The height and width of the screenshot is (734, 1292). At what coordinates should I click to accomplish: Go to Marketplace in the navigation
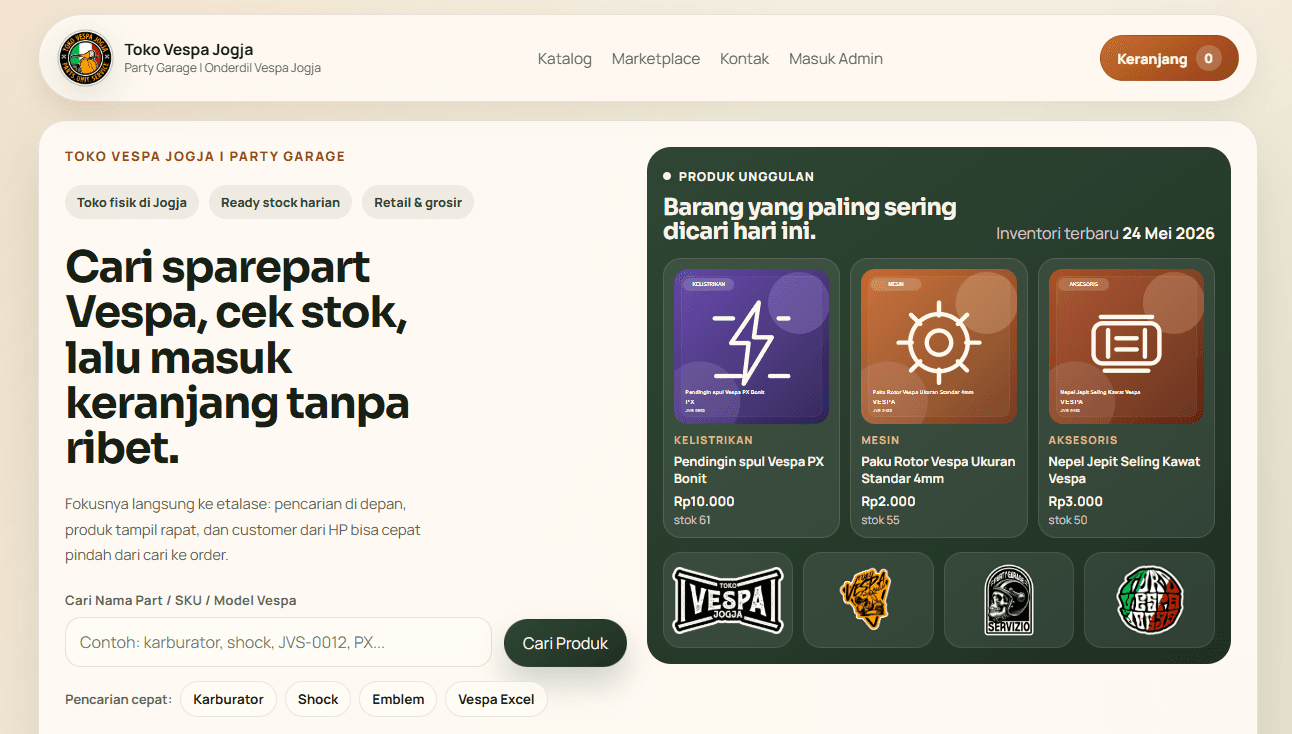pyautogui.click(x=656, y=59)
